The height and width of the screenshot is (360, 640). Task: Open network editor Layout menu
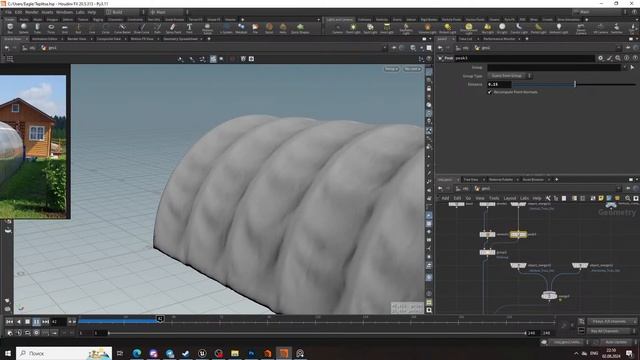[509, 198]
